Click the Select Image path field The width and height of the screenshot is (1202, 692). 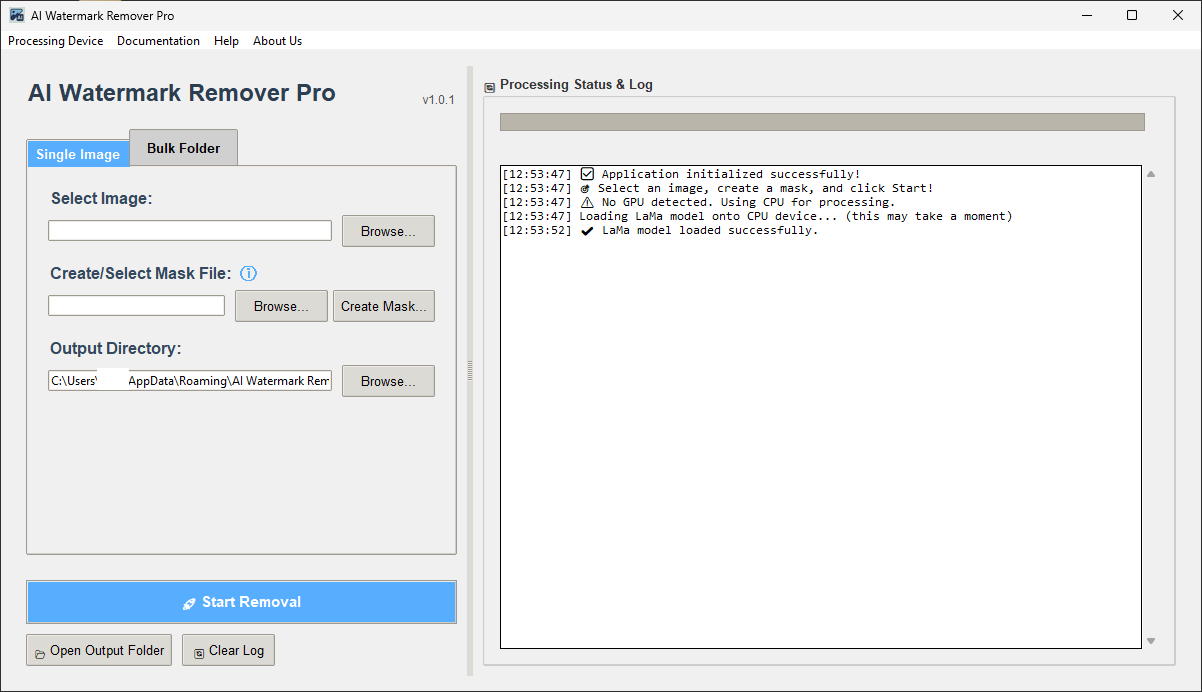point(190,231)
